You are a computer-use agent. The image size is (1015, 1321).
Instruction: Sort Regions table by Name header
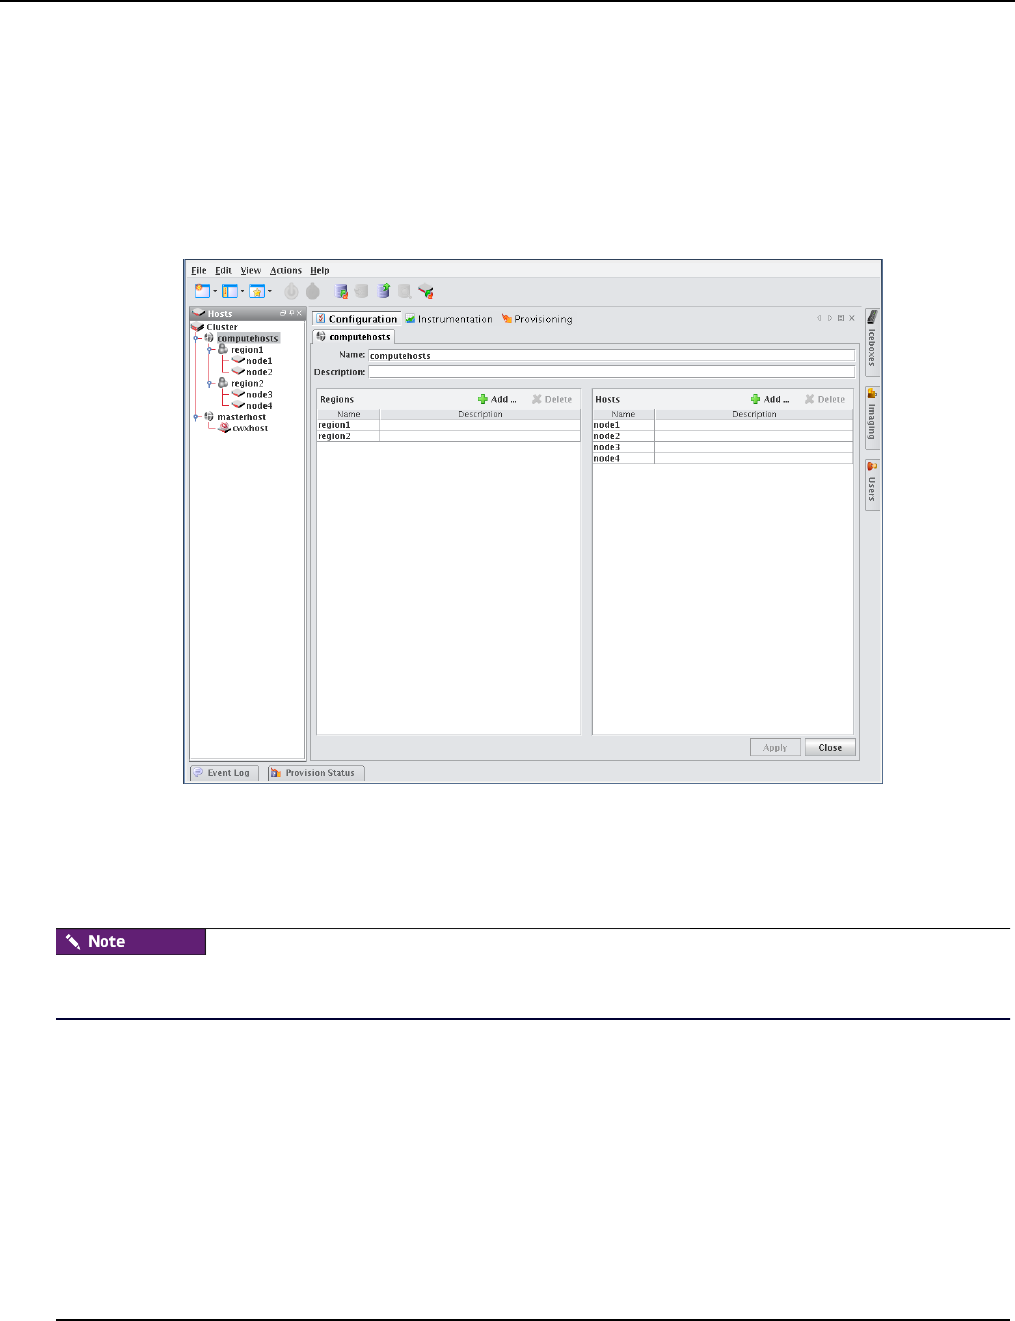tap(348, 414)
